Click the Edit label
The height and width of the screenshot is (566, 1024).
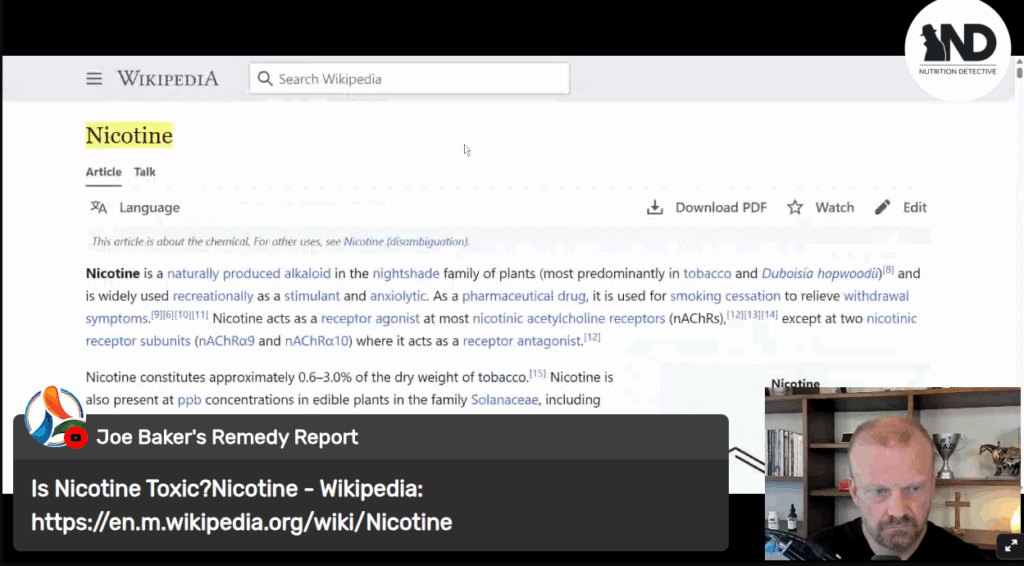click(914, 208)
